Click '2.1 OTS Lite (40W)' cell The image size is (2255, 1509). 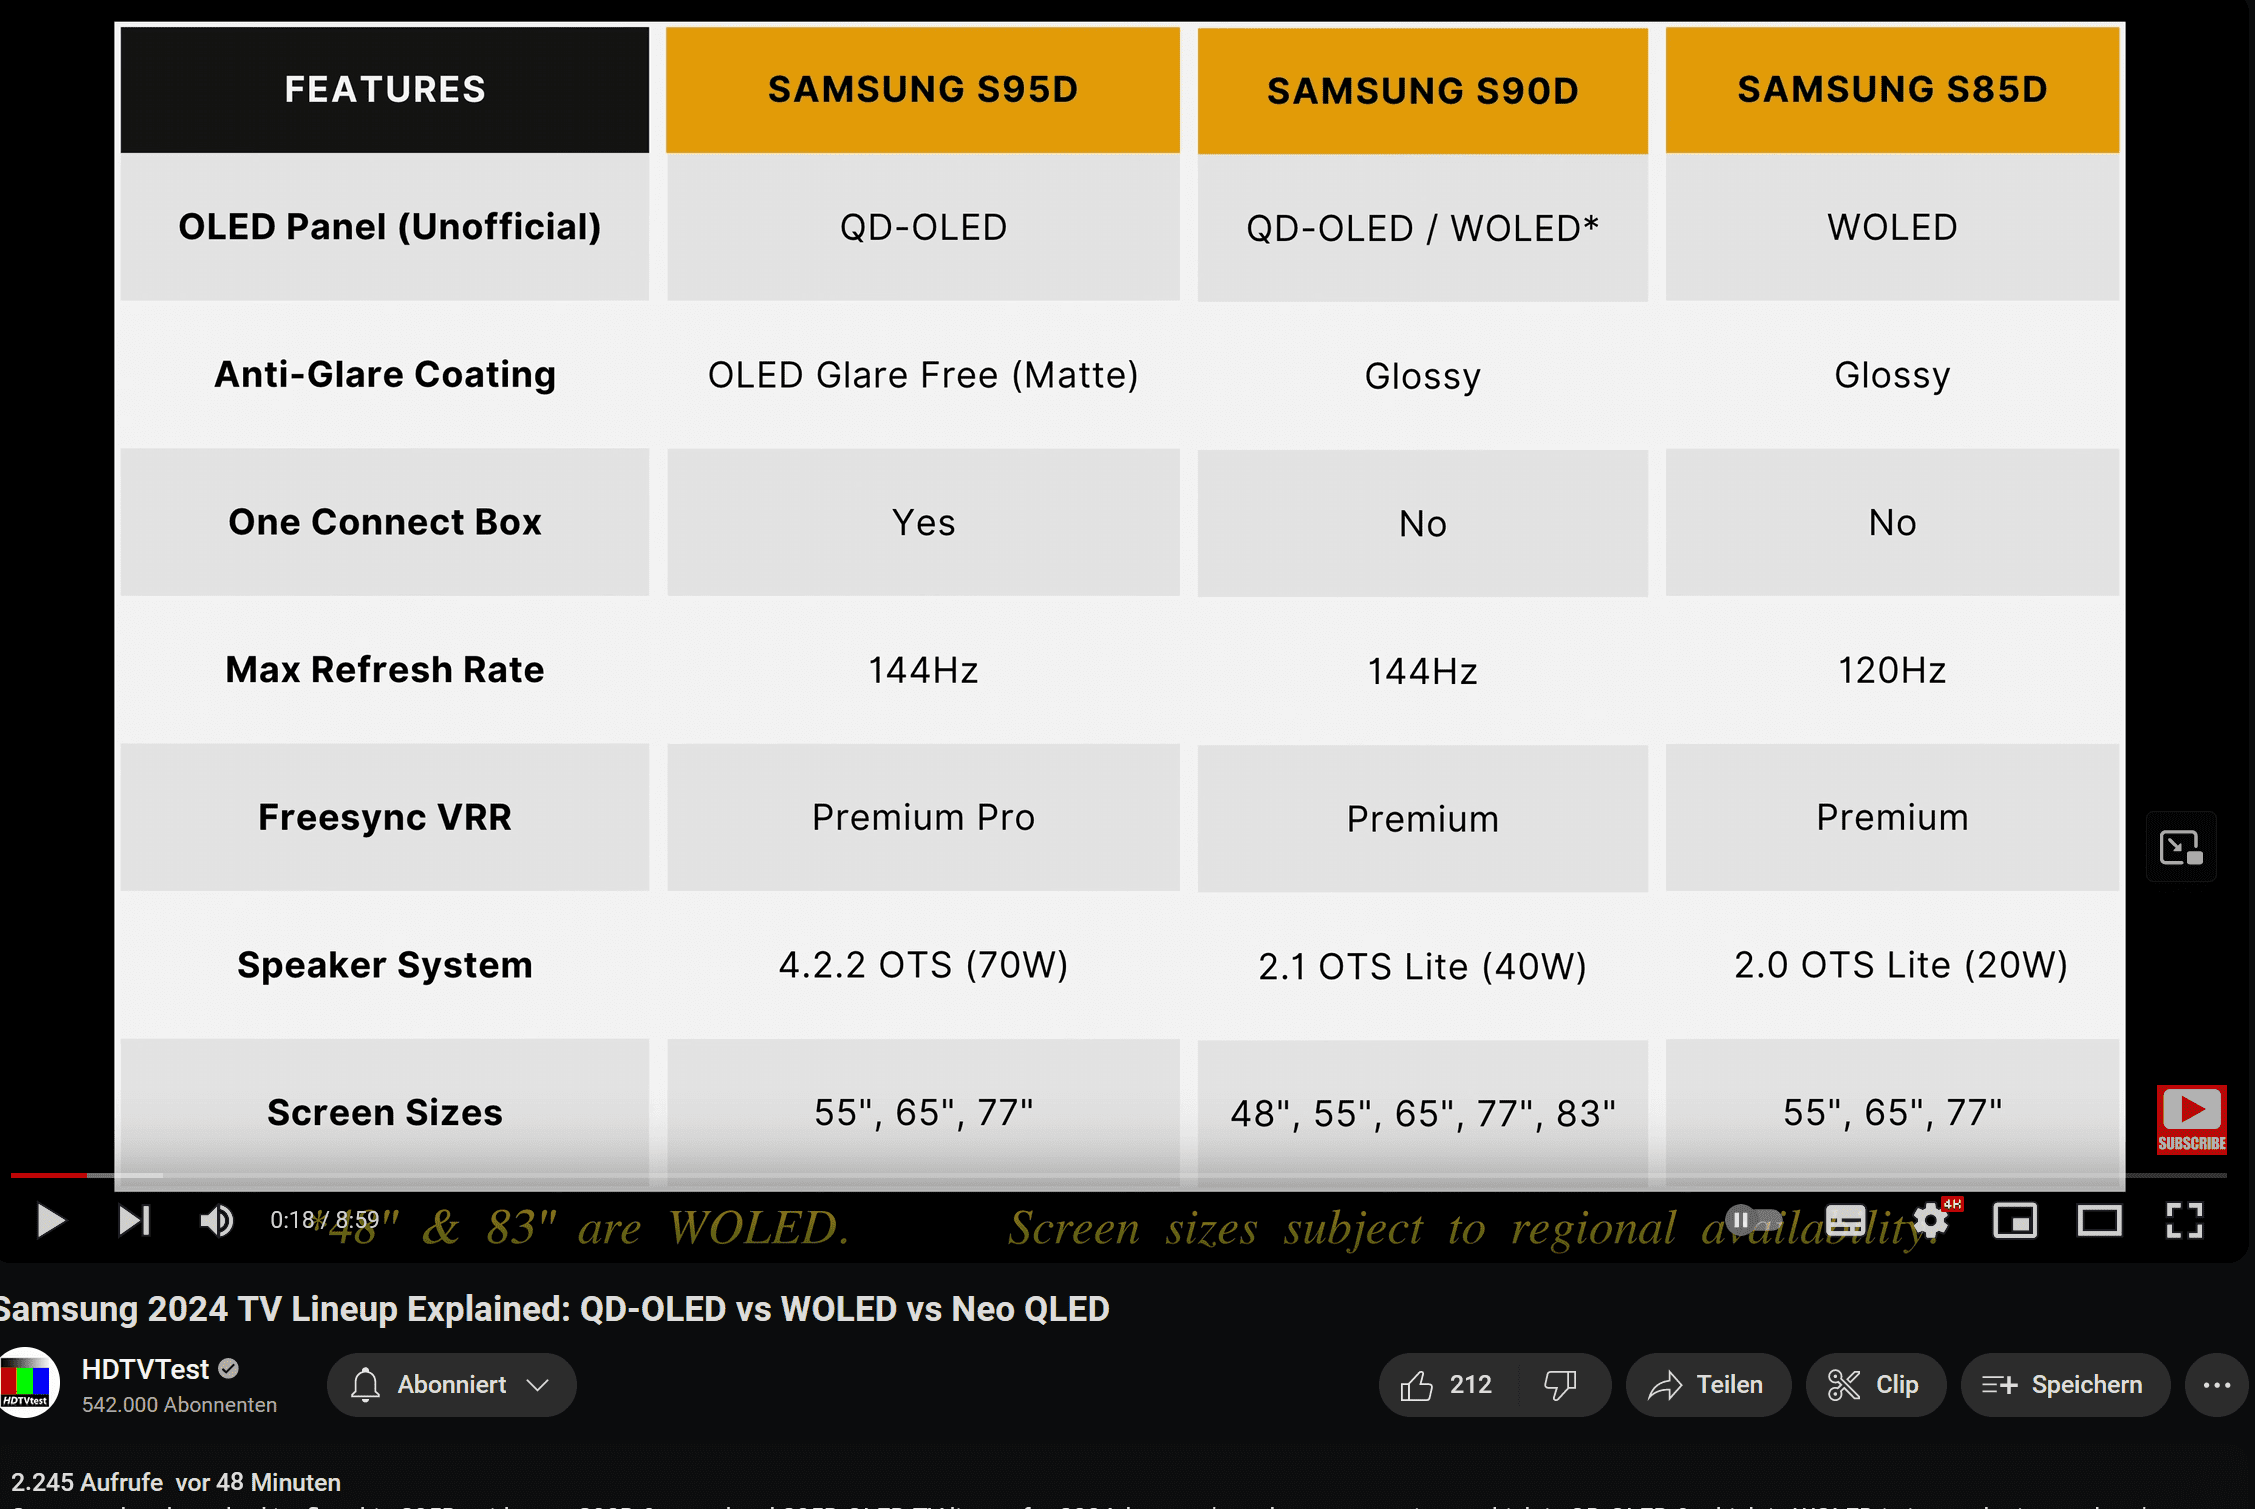tap(1422, 966)
